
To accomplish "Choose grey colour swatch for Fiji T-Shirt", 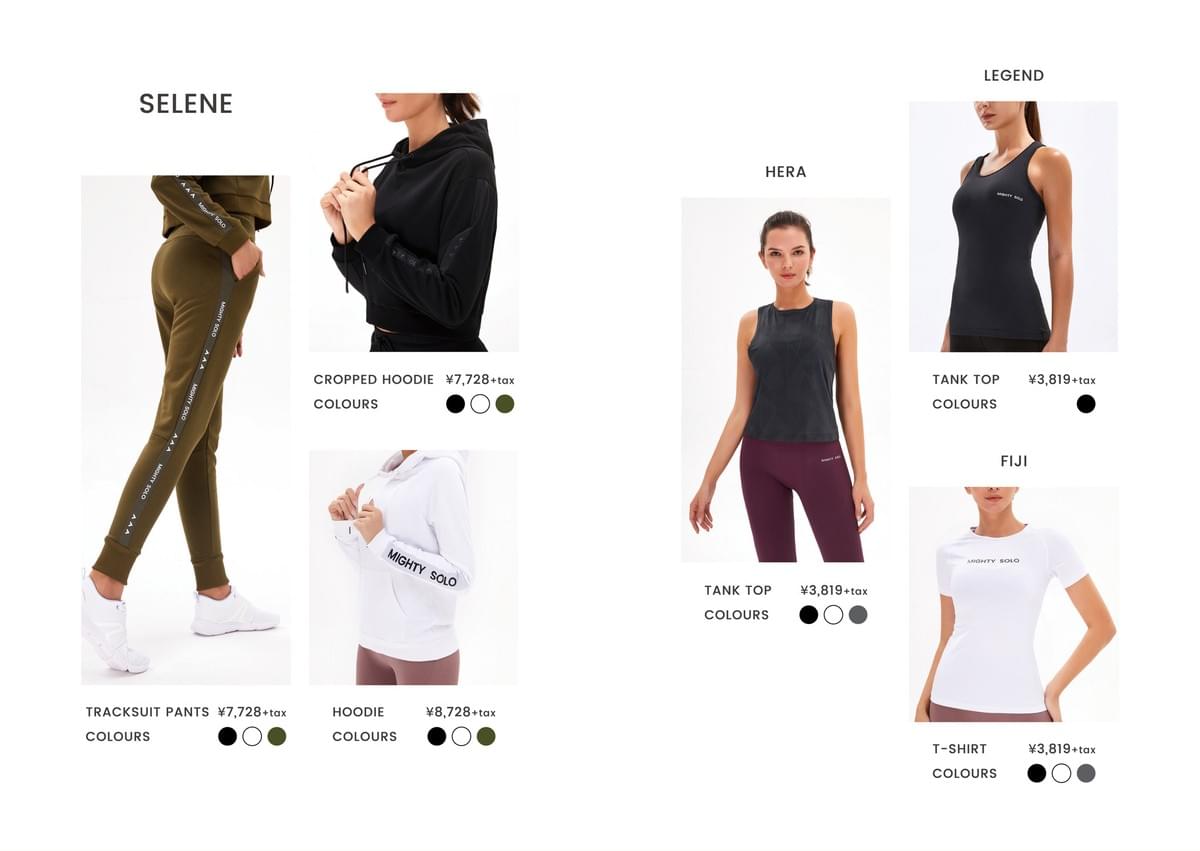I will [x=1086, y=773].
